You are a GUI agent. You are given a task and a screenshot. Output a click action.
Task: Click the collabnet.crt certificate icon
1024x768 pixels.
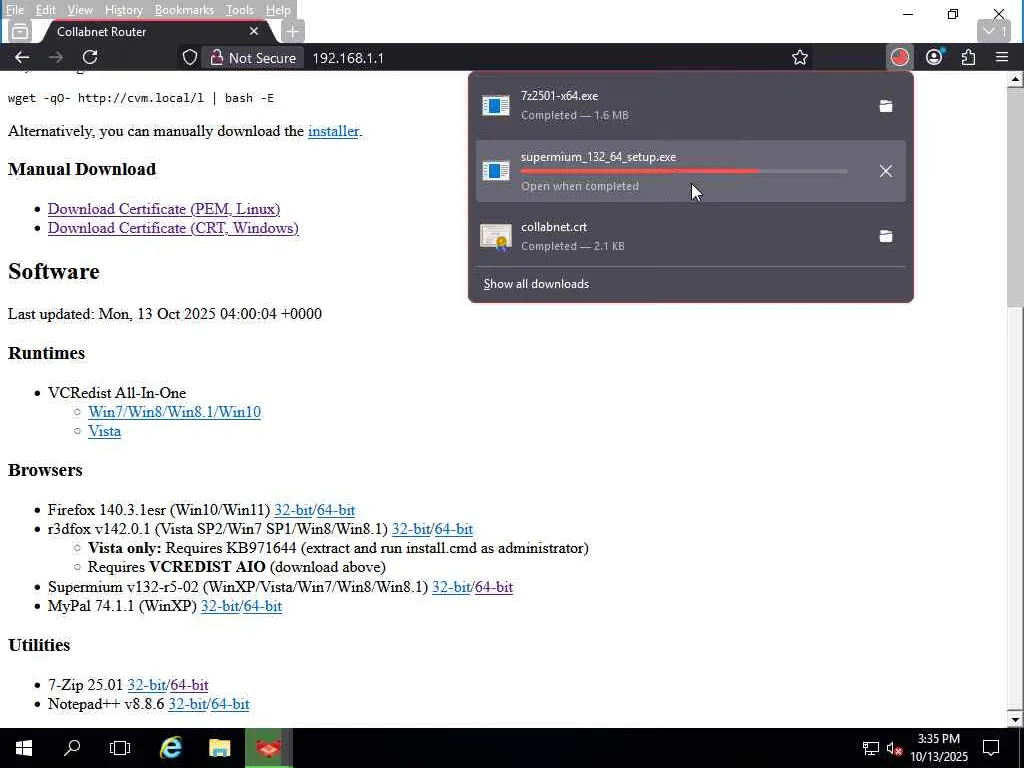(496, 237)
